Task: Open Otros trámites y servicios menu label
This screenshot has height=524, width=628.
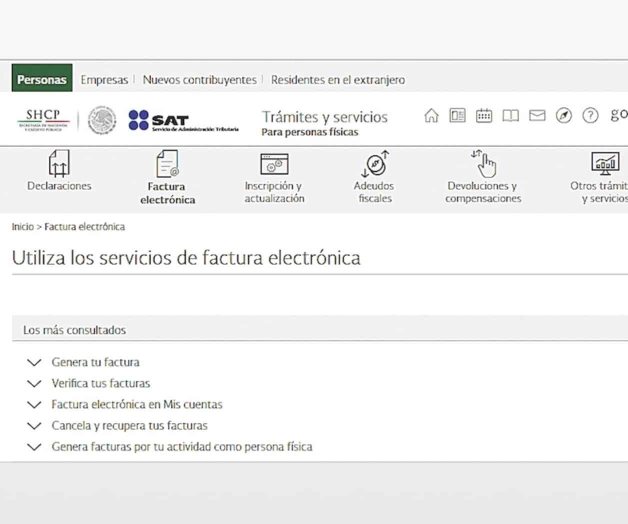Action: click(599, 192)
